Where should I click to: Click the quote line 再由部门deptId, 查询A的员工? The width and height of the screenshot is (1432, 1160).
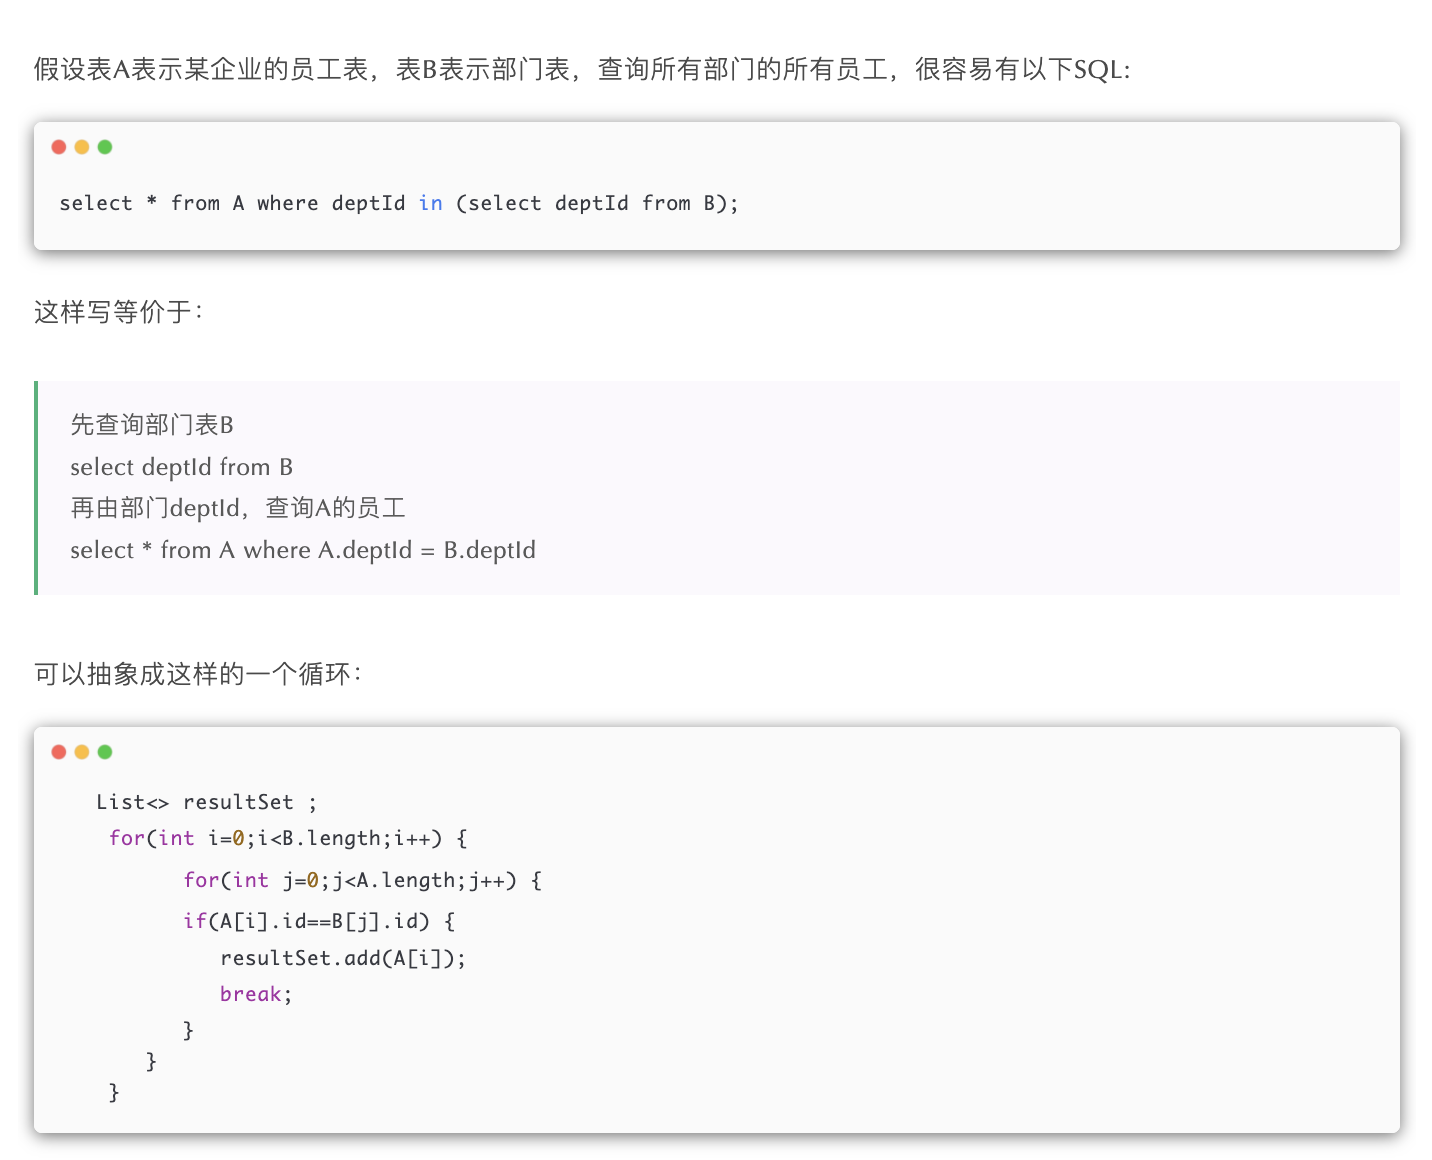pos(238,508)
